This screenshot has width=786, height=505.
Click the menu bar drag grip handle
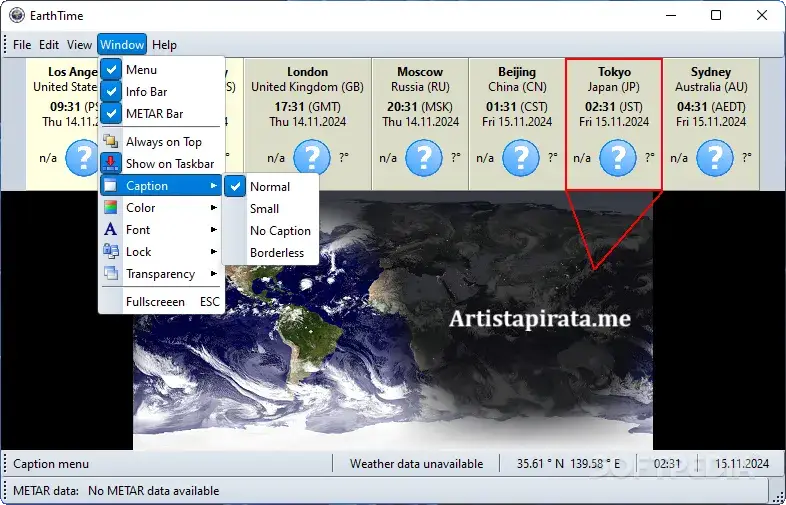tap(5, 45)
